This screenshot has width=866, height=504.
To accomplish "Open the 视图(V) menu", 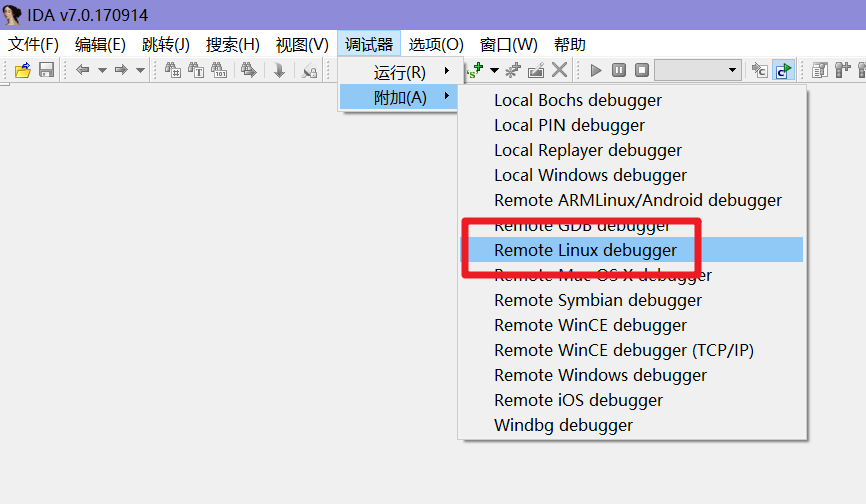I will (x=302, y=44).
